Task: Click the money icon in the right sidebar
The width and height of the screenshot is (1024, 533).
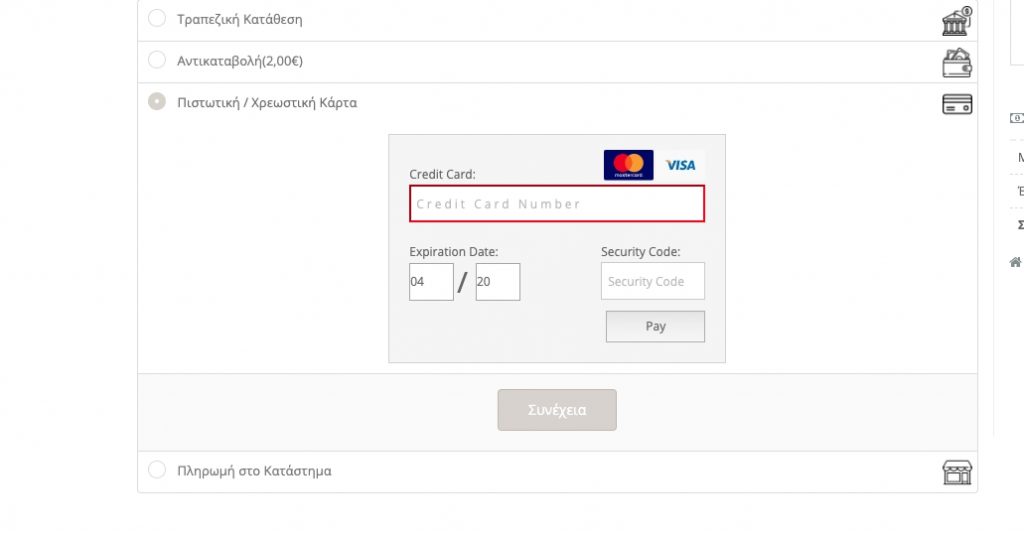Action: click(x=1017, y=118)
